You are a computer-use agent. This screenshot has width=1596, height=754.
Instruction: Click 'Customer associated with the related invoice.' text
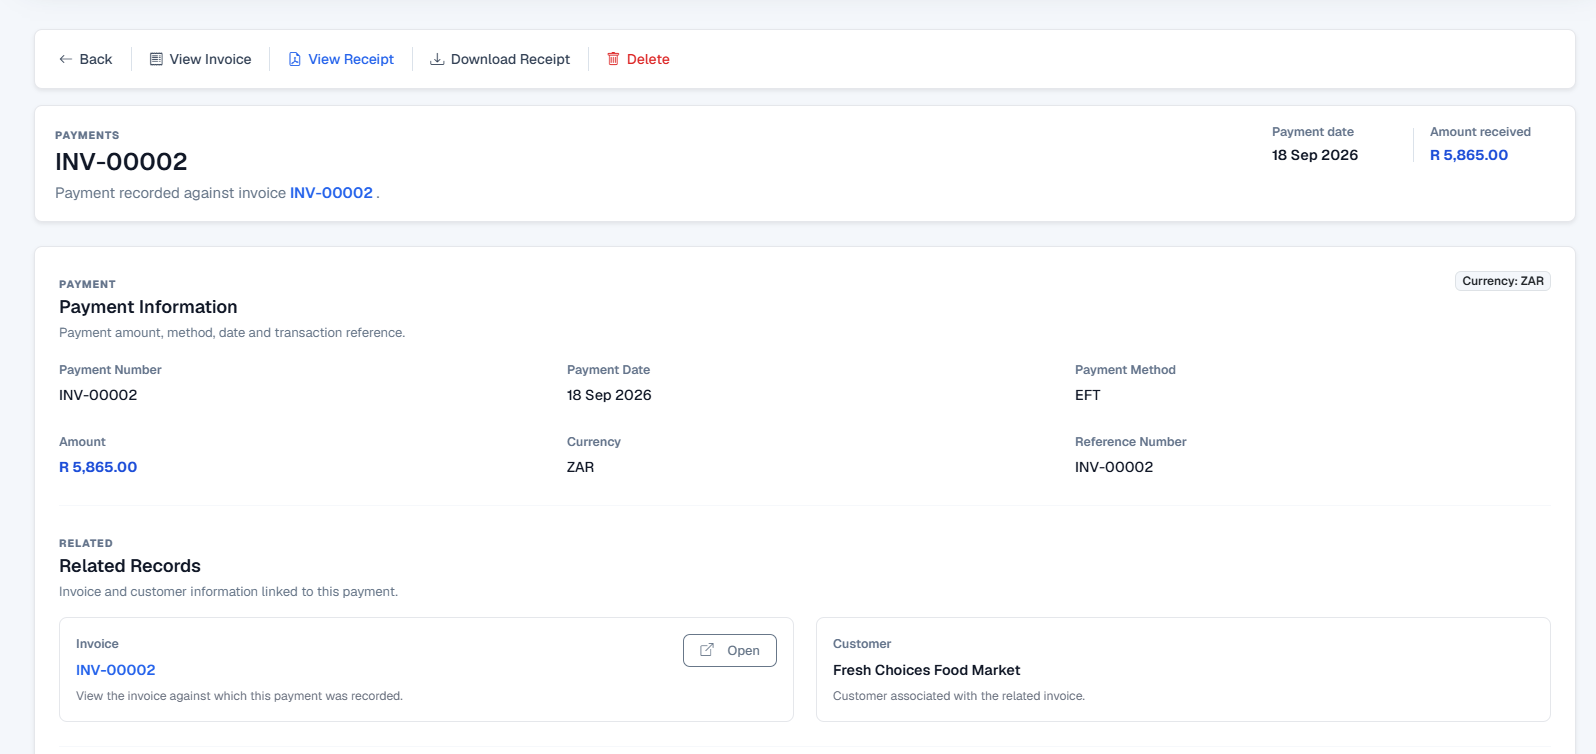pos(959,696)
